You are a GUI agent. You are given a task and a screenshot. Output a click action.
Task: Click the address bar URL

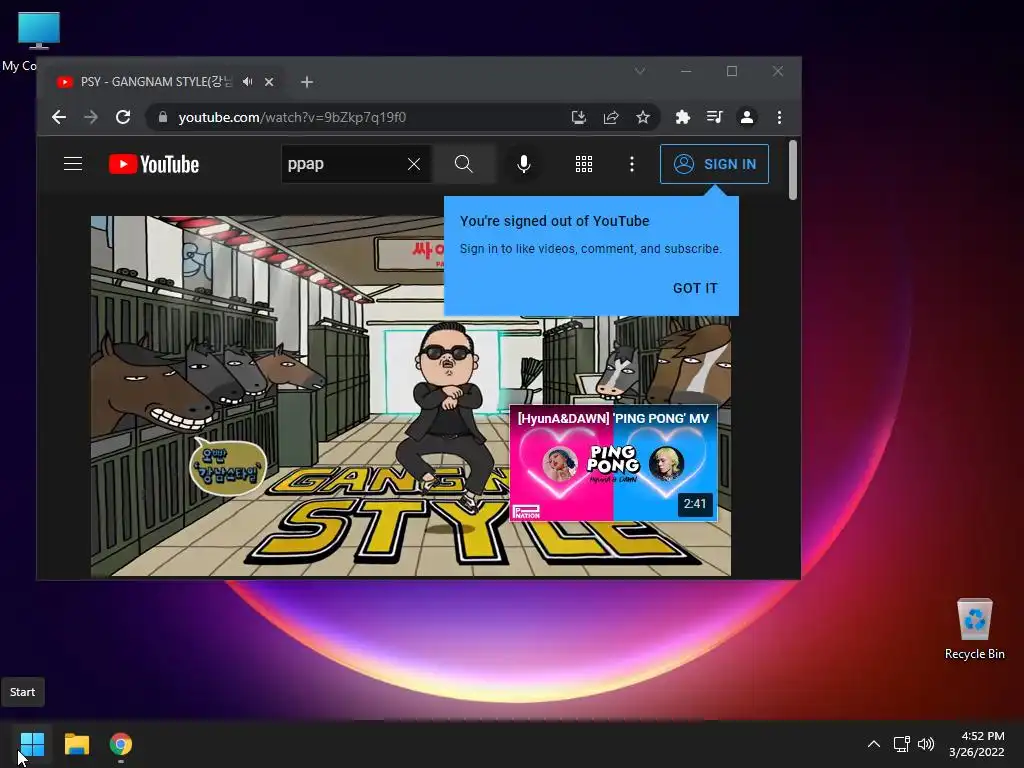(x=292, y=118)
